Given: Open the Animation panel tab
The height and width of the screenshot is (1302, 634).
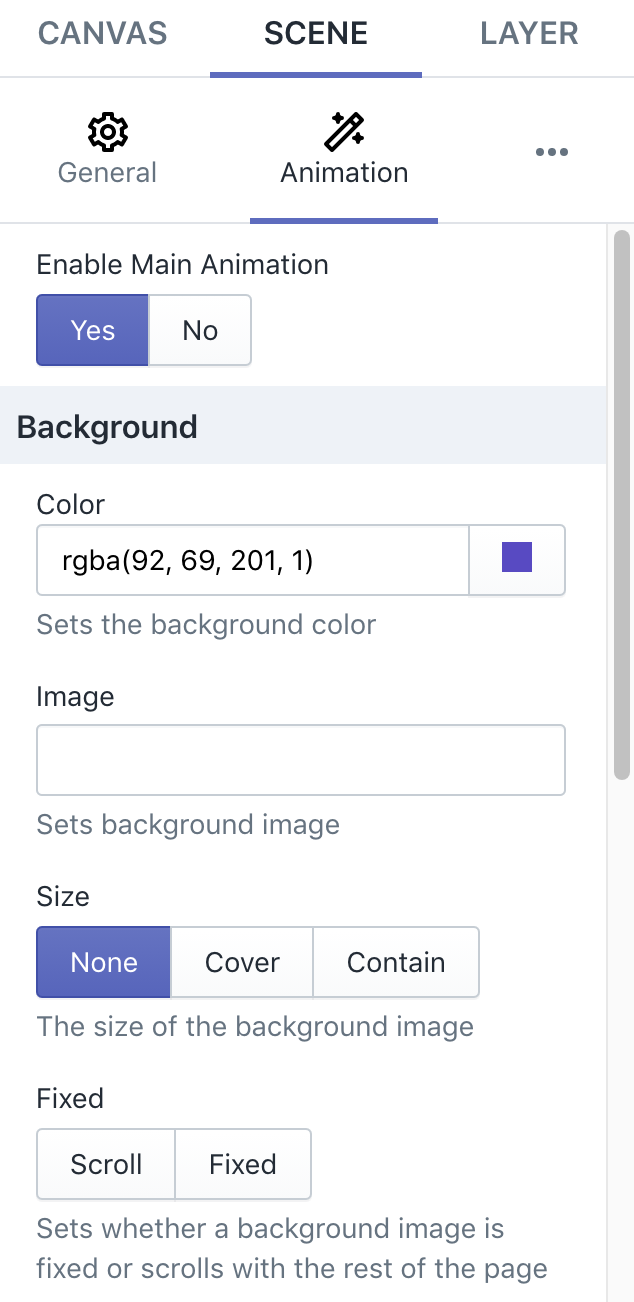Looking at the screenshot, I should [344, 172].
